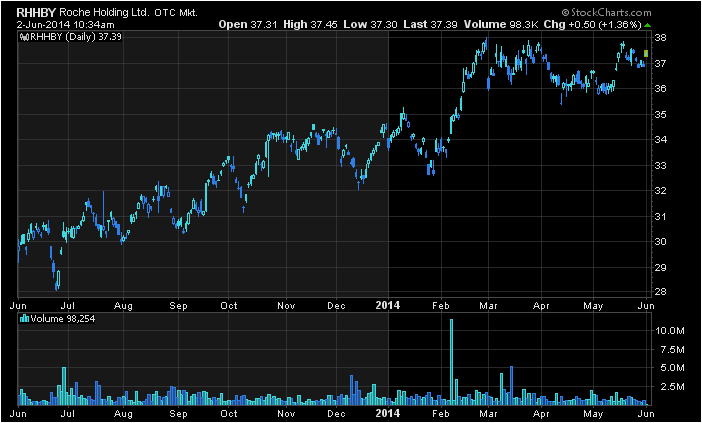Click the 5.0M volume axis label
This screenshot has width=702, height=423.
coord(672,368)
